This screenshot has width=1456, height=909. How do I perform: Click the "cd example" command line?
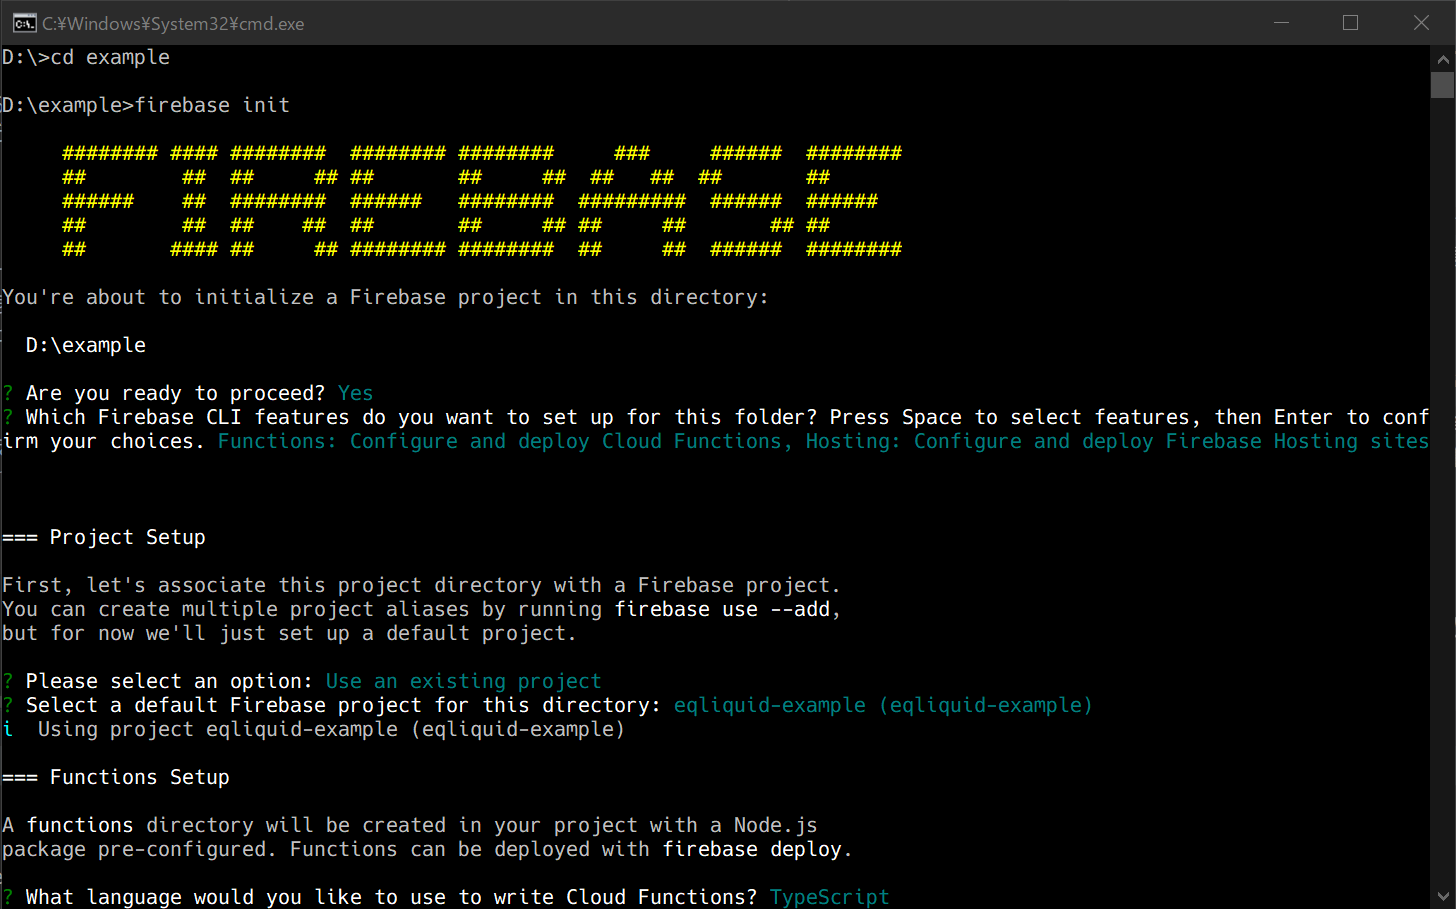point(86,57)
